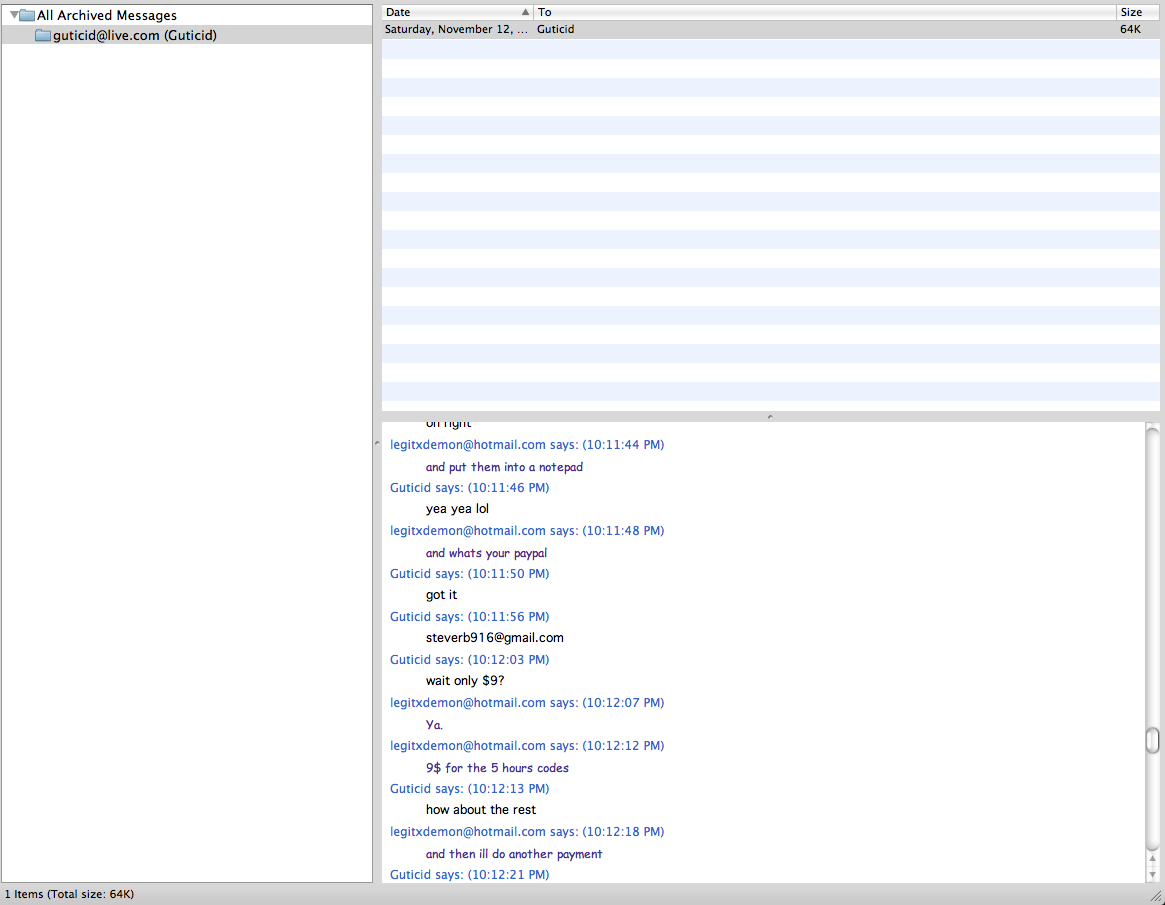Click the sidebar divider handle beside the transcript
The image size is (1165, 905).
coord(377,444)
